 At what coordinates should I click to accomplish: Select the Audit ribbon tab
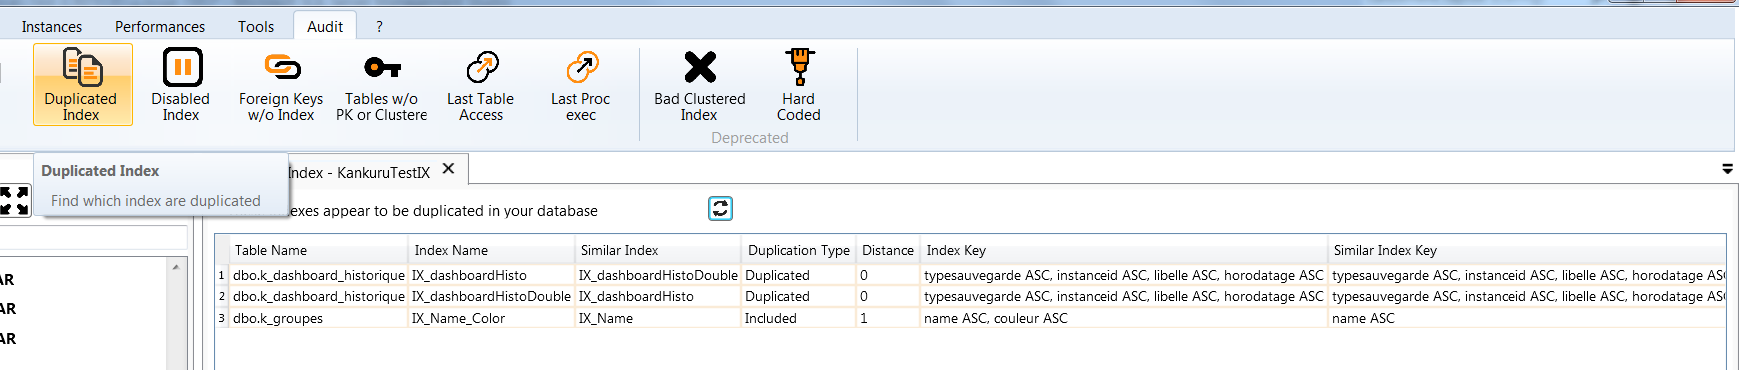coord(325,27)
